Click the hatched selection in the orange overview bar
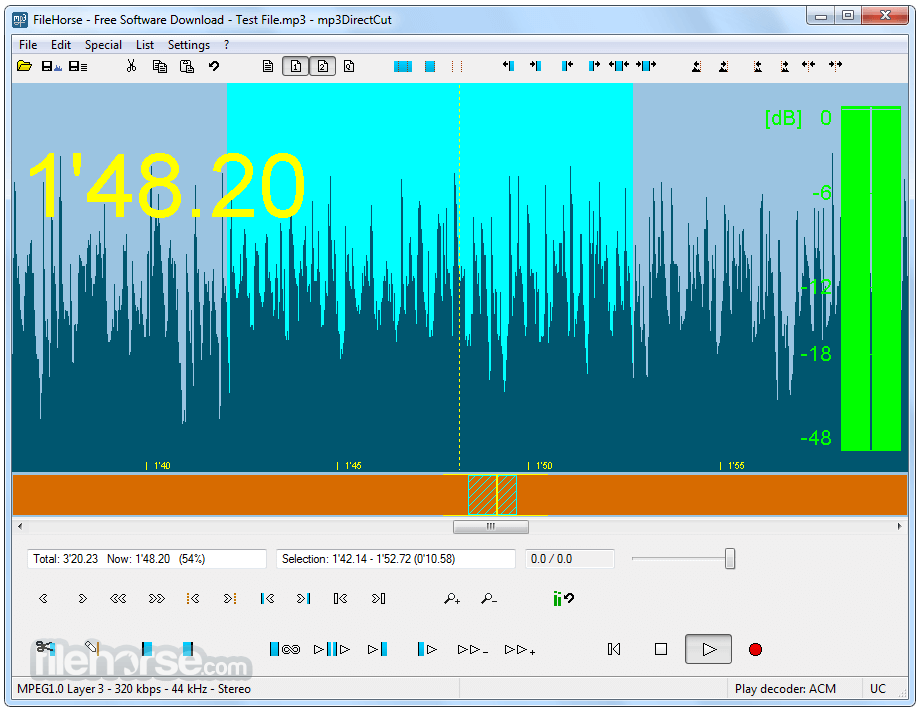The height and width of the screenshot is (711, 920). tap(492, 495)
